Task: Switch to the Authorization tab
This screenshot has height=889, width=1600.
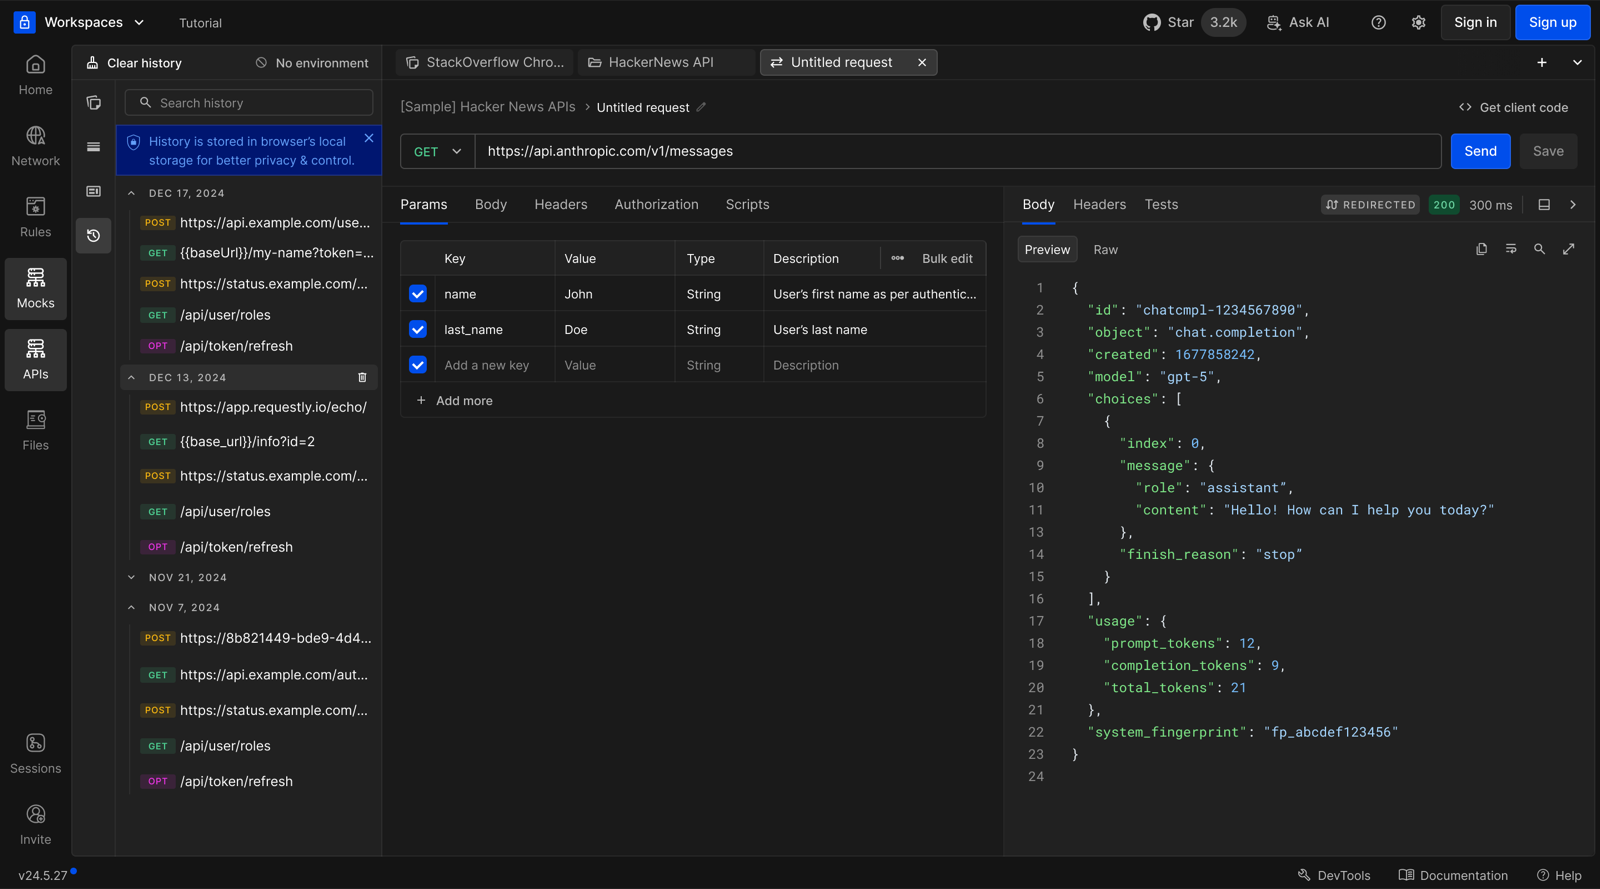Action: coord(656,204)
